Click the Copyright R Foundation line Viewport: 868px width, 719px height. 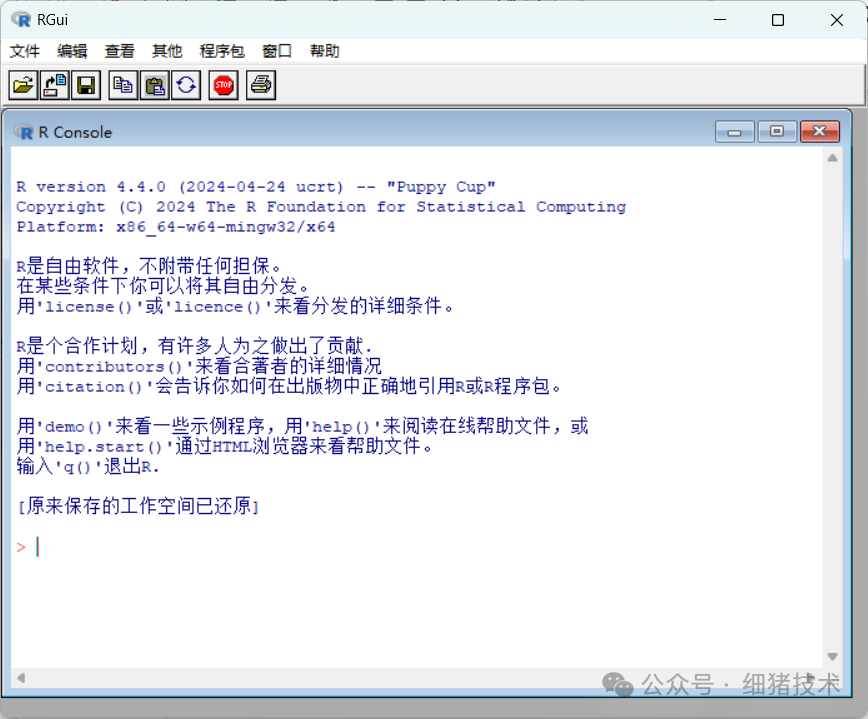321,207
